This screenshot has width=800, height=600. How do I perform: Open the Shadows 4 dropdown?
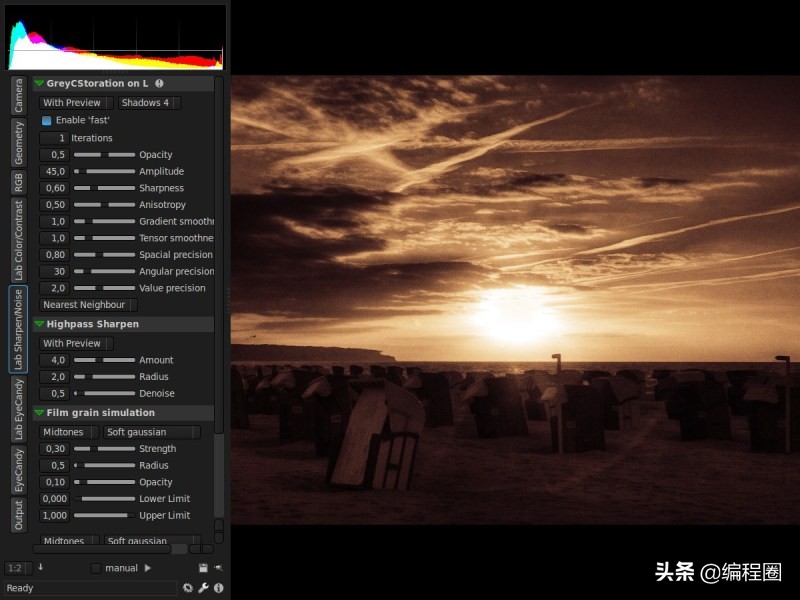click(149, 103)
